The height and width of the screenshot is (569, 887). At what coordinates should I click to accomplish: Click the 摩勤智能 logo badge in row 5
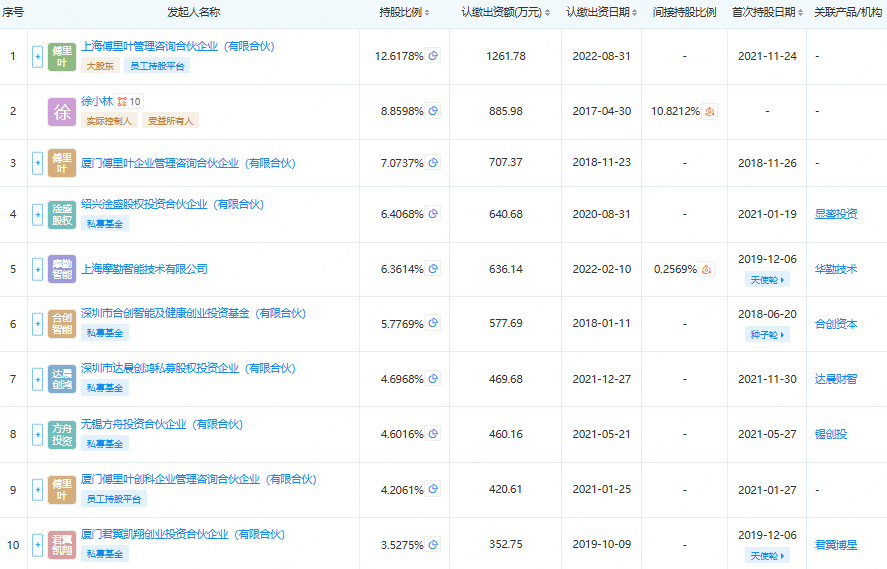click(61, 269)
